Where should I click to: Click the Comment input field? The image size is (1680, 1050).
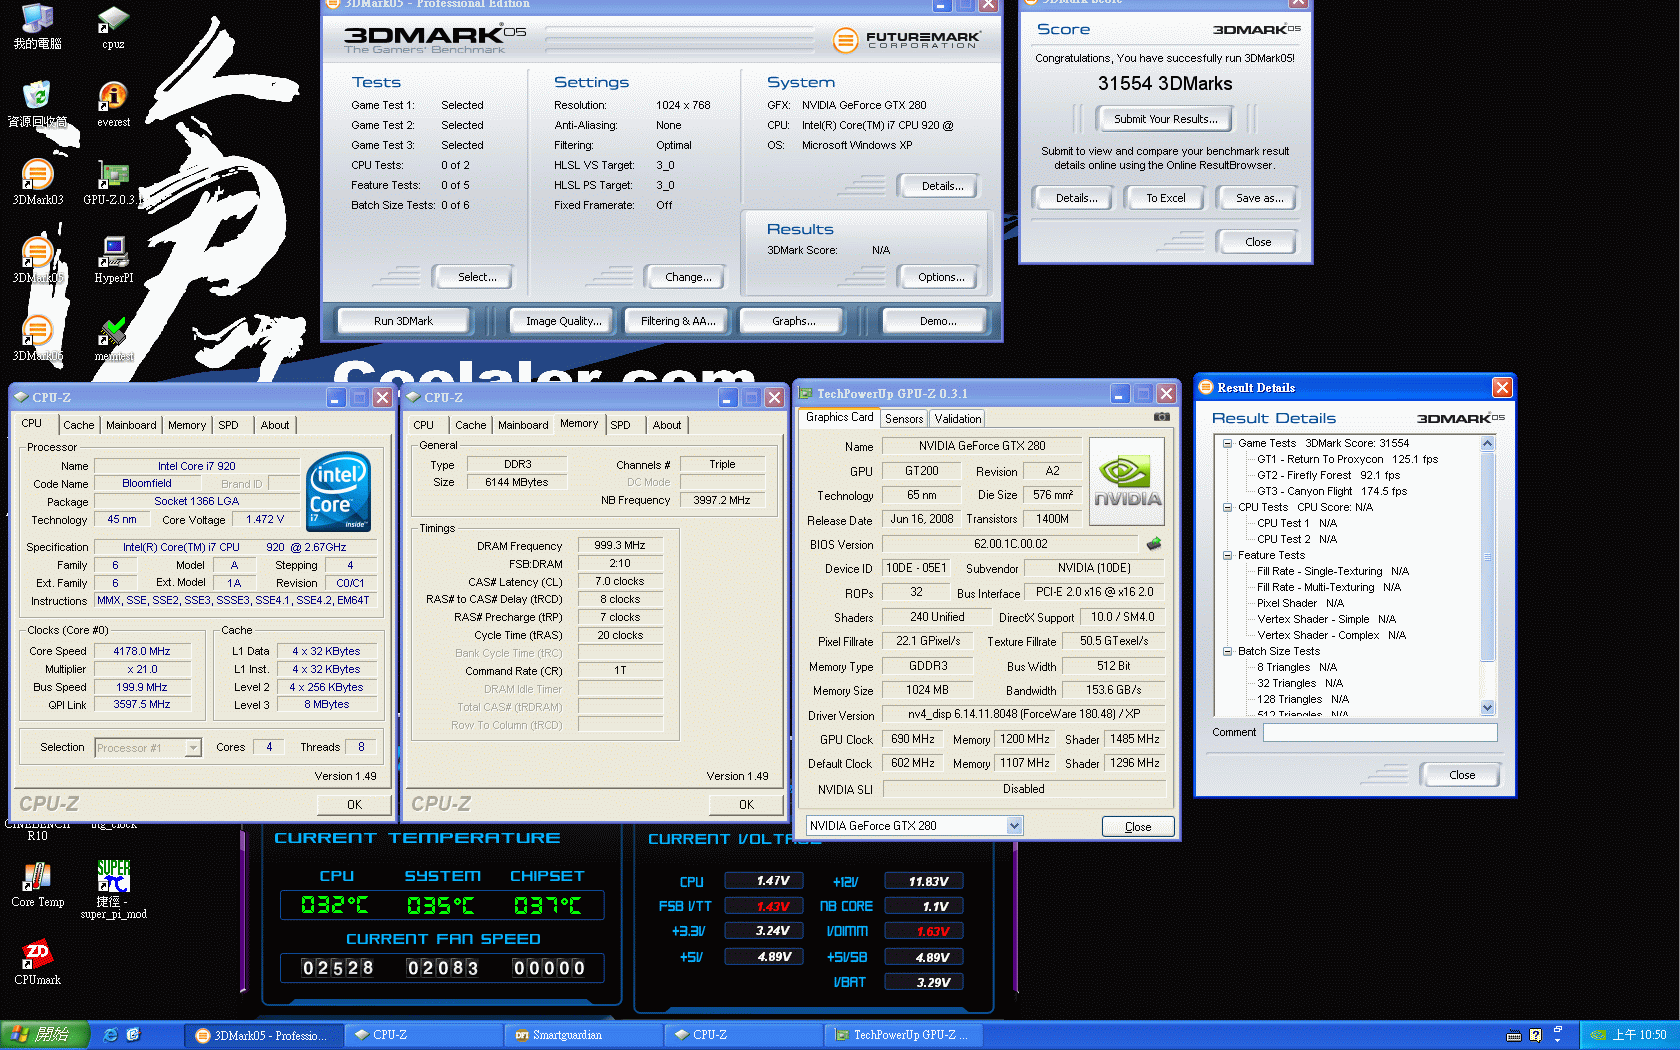1380,732
